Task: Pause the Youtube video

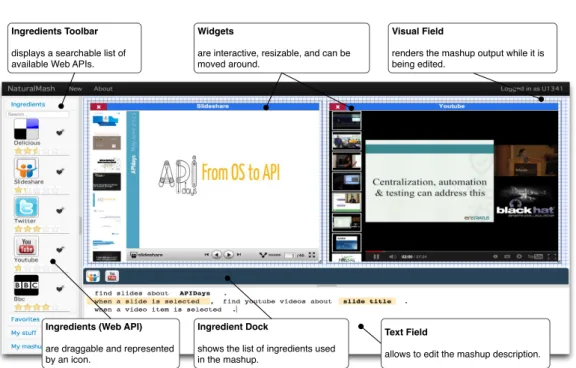Action: pos(376,256)
